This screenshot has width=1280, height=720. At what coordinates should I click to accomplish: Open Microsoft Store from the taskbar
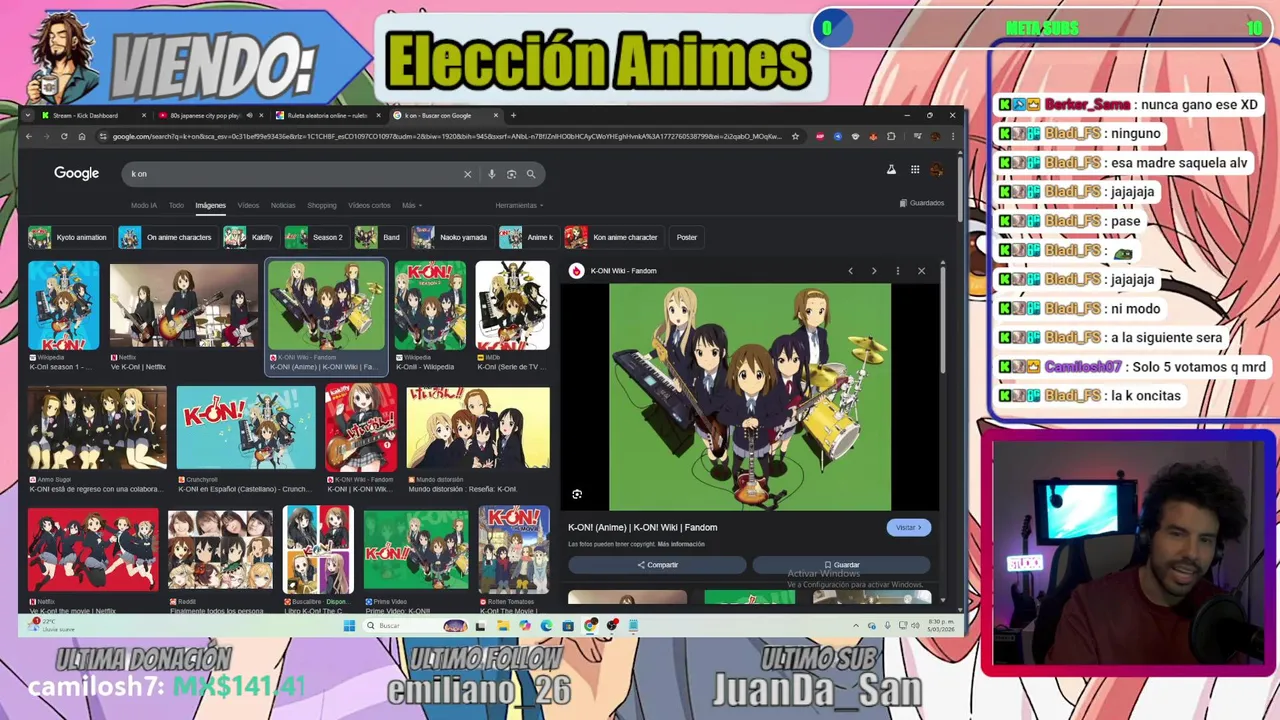568,626
